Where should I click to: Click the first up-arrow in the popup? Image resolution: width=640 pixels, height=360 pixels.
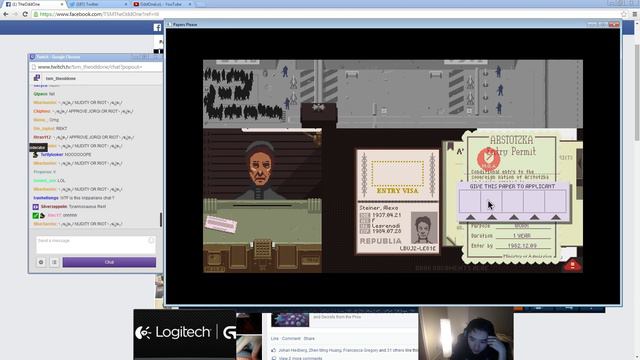470,217
